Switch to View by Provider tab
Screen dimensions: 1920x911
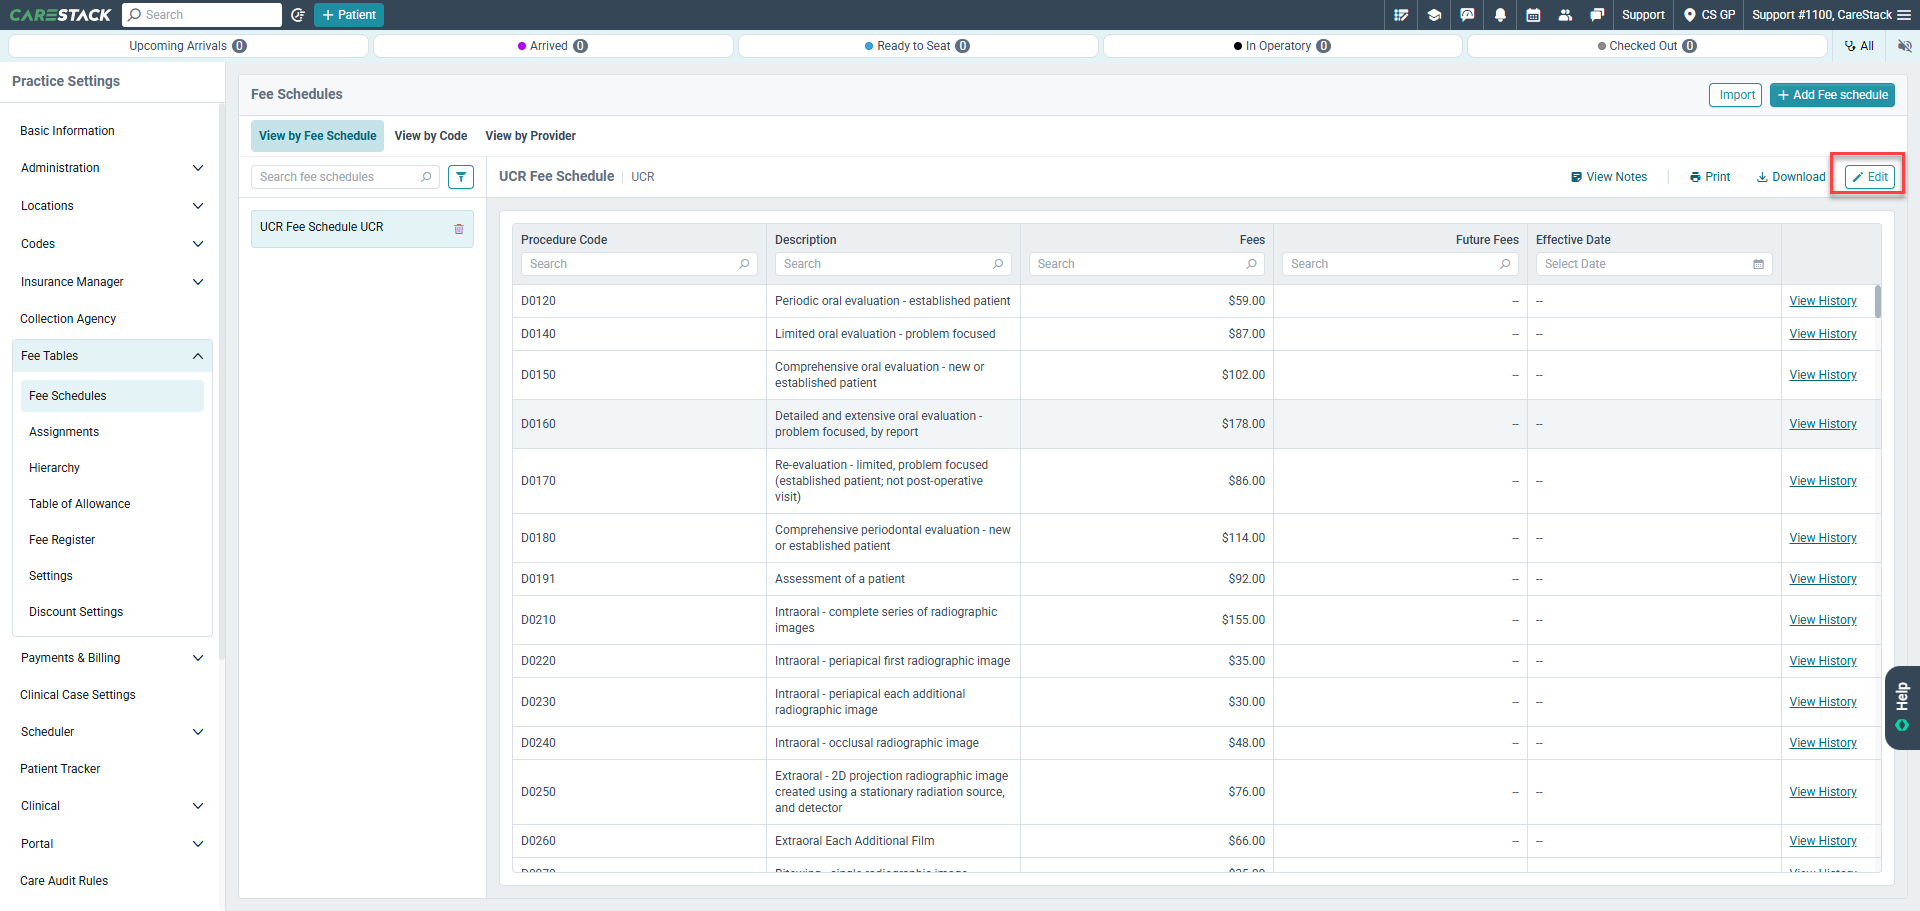coord(531,136)
